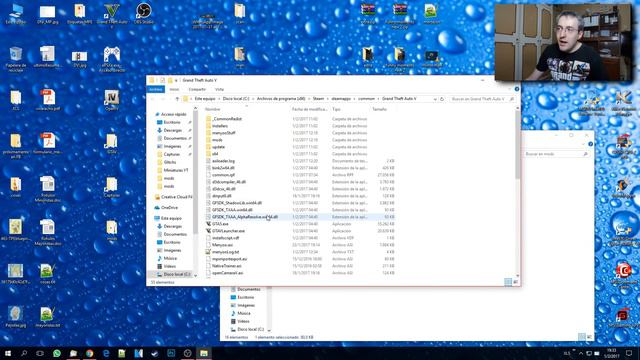Open the Inicio ribbon tab
The height and width of the screenshot is (360, 640).
pos(174,89)
